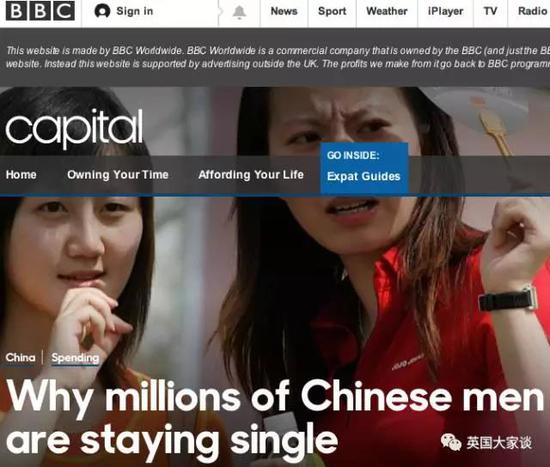Click the China tag link
The width and height of the screenshot is (550, 467).
20,358
